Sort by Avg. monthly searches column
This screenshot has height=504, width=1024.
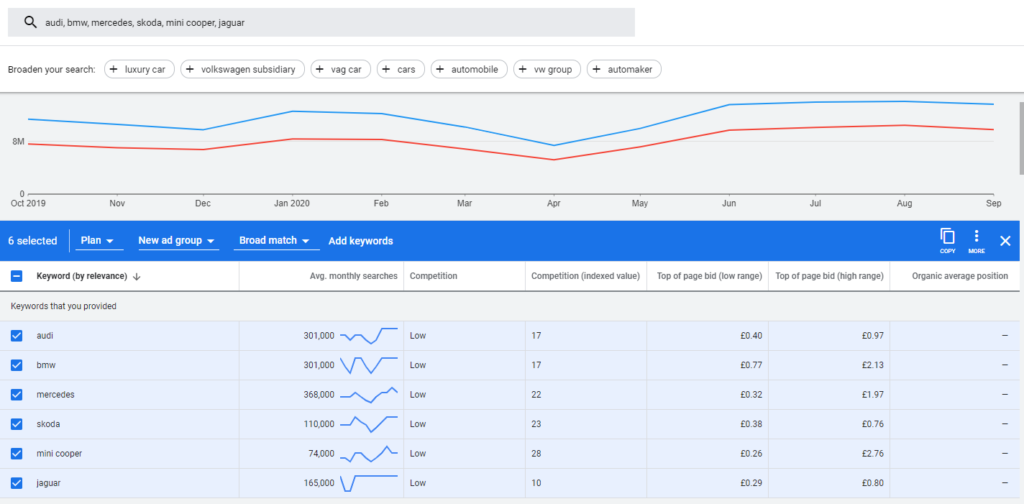[353, 276]
